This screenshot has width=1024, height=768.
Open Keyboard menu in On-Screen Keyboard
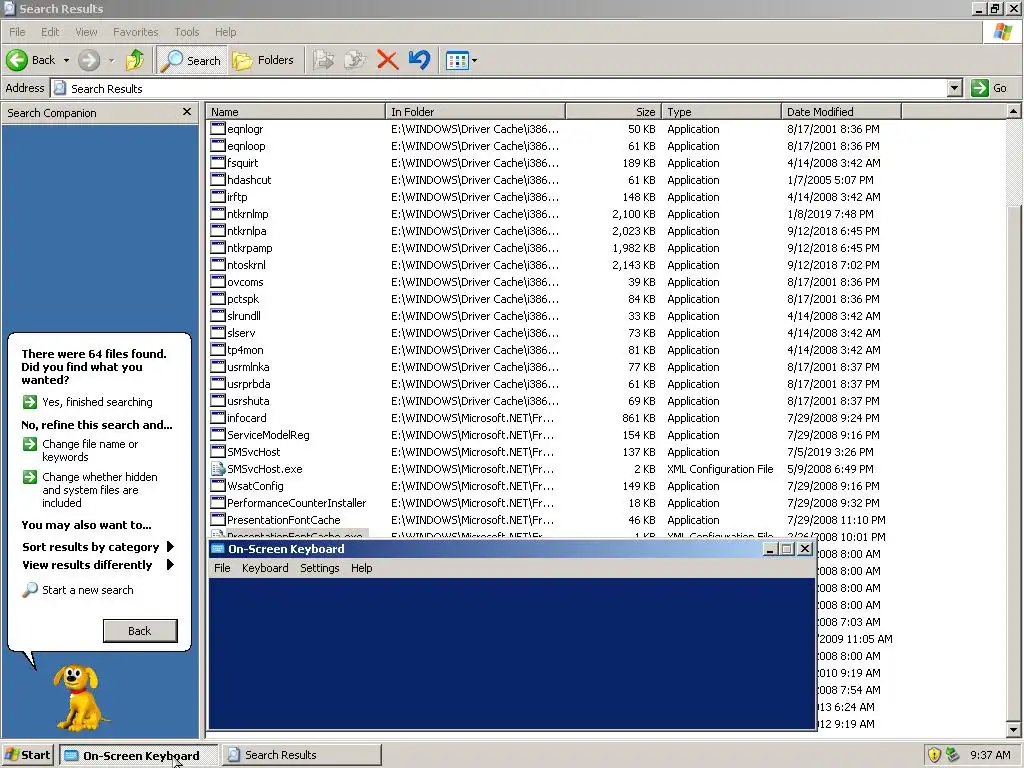click(x=265, y=568)
